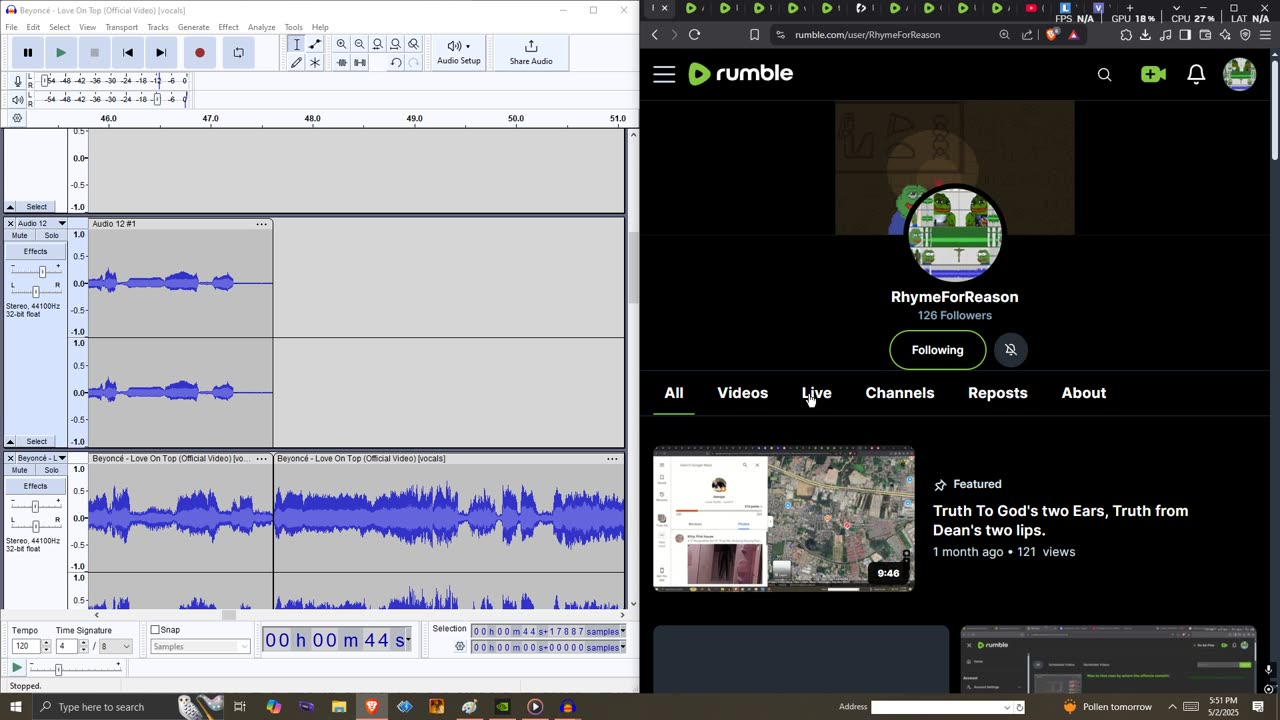Viewport: 1280px width, 720px height.
Task: Open the Selection settings gear icon
Action: coord(460,647)
